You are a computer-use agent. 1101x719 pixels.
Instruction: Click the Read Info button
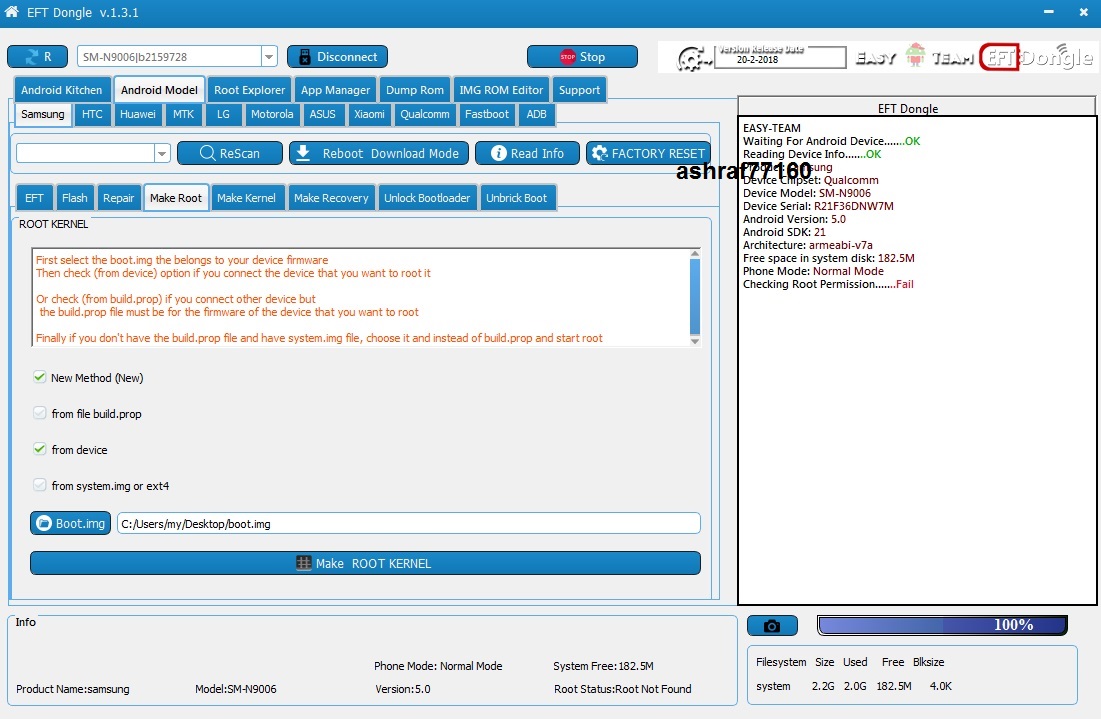pos(527,153)
